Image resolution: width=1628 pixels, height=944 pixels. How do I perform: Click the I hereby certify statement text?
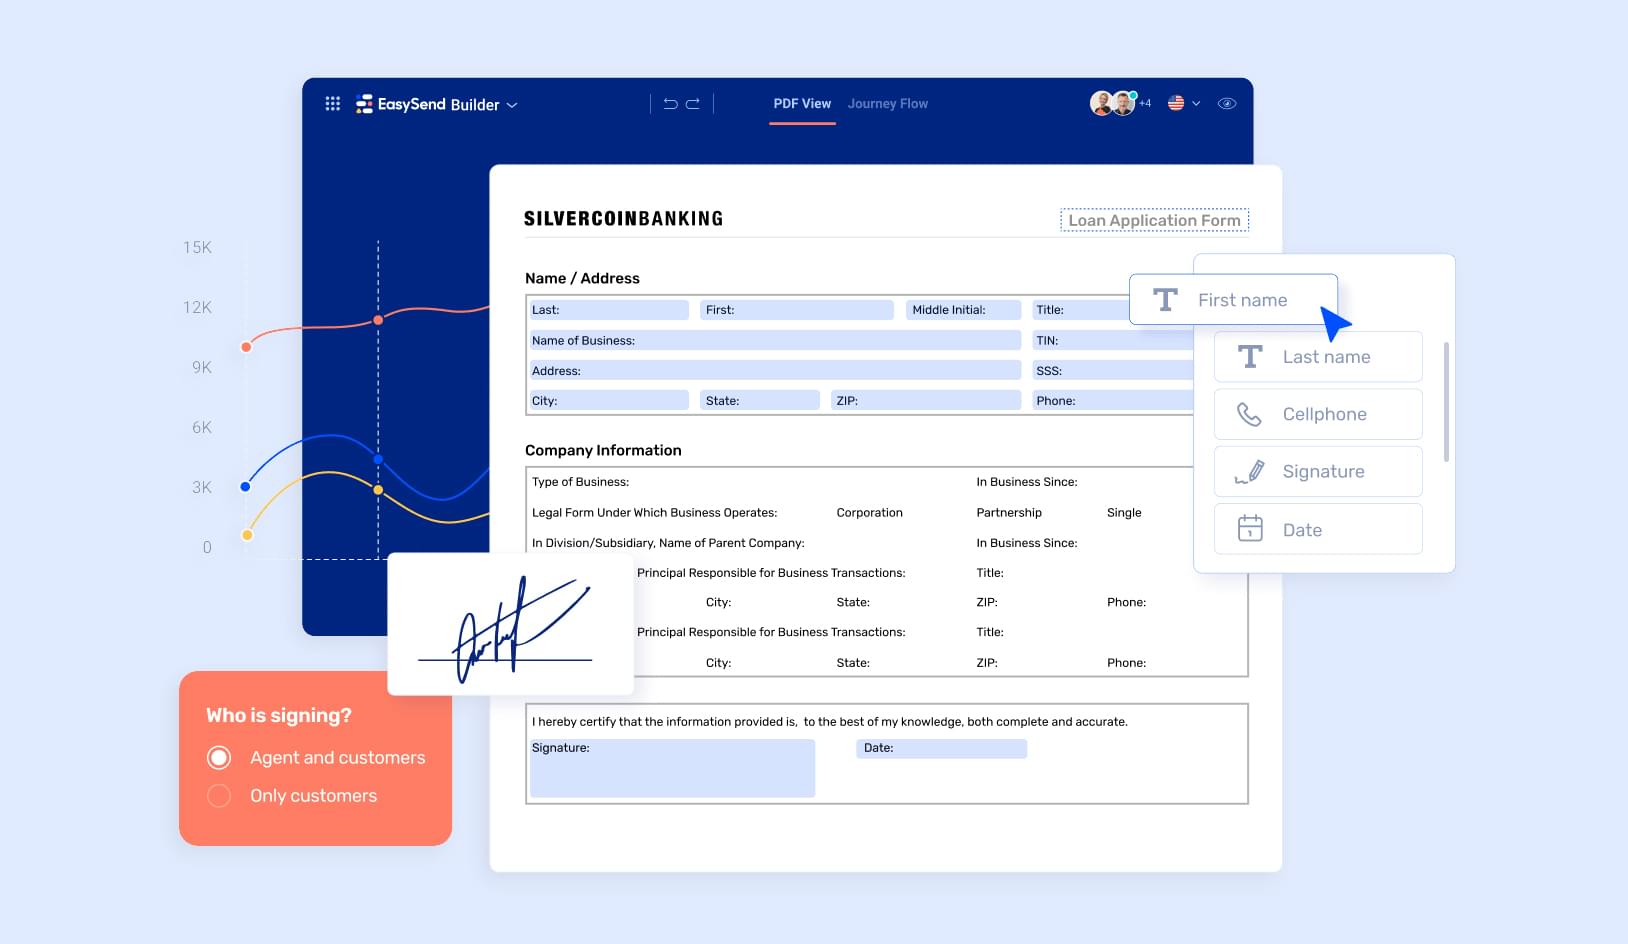click(830, 722)
